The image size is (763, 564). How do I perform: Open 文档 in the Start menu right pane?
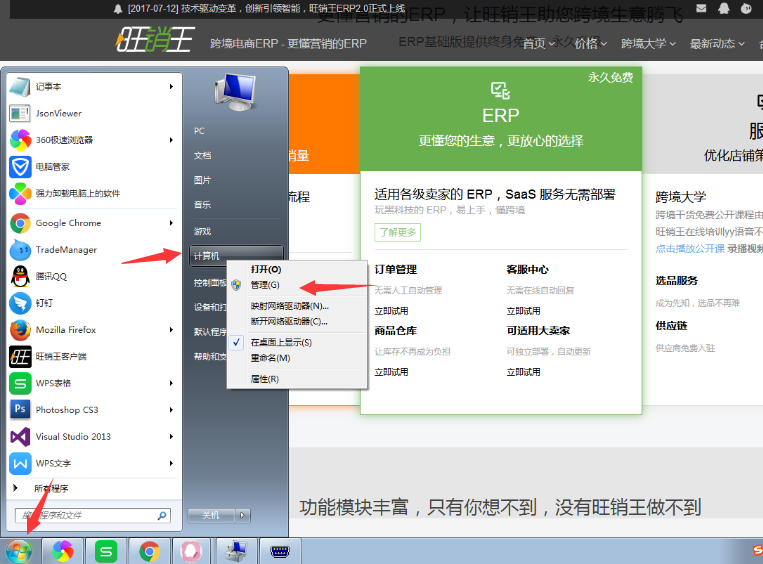click(x=202, y=156)
